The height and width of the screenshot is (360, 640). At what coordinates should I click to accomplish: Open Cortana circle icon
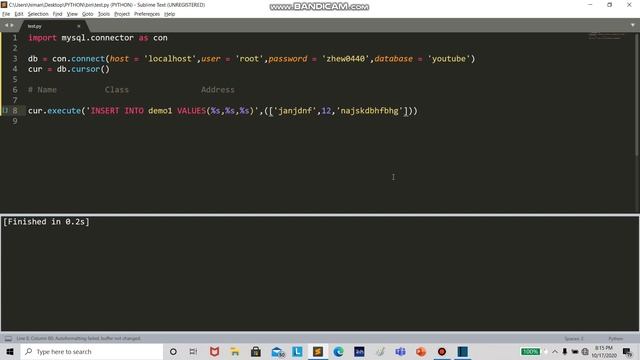tap(173, 351)
